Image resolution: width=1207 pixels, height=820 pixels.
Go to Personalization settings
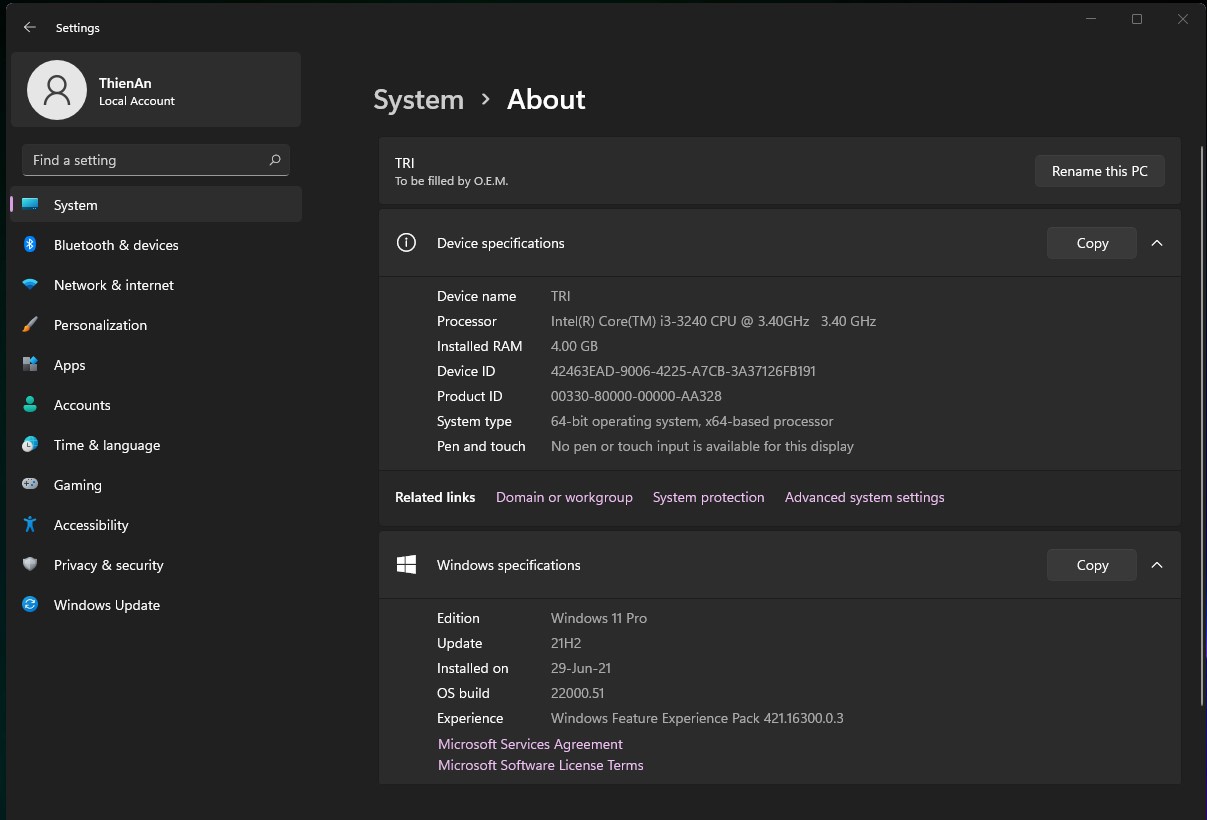tap(156, 325)
